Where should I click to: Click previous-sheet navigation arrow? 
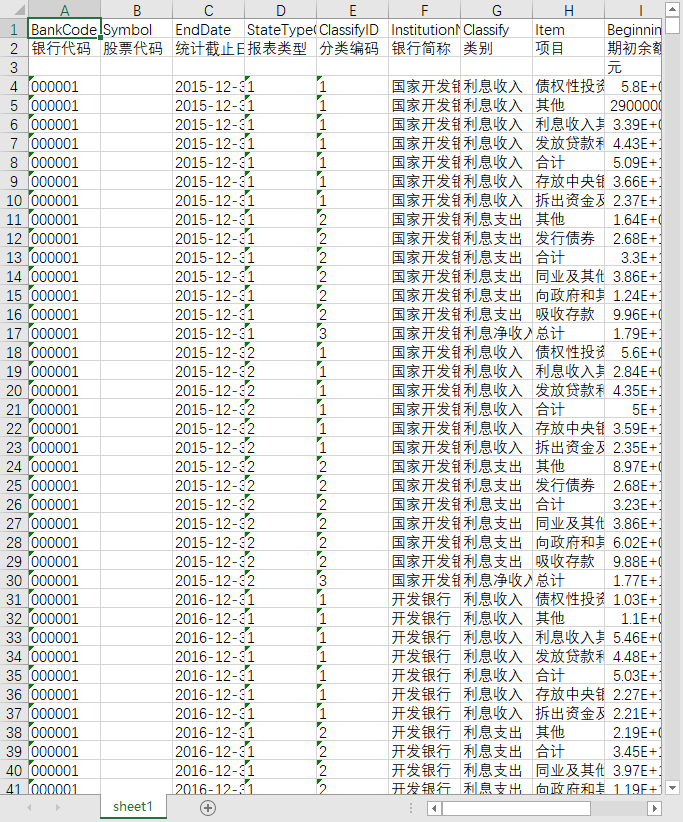pyautogui.click(x=29, y=808)
